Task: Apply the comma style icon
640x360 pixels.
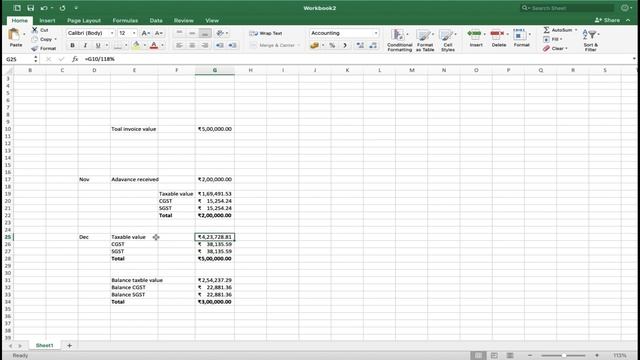Action: (x=345, y=45)
